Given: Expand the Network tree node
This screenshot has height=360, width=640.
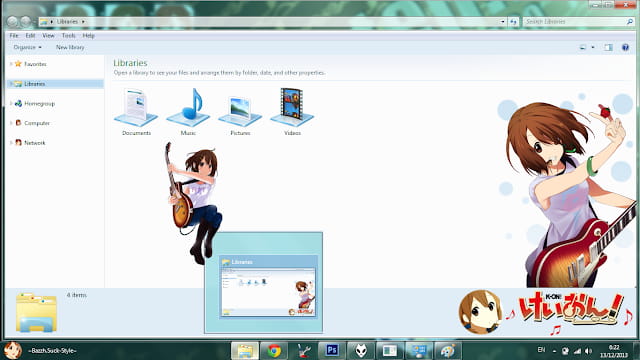Looking at the screenshot, I should (x=11, y=142).
